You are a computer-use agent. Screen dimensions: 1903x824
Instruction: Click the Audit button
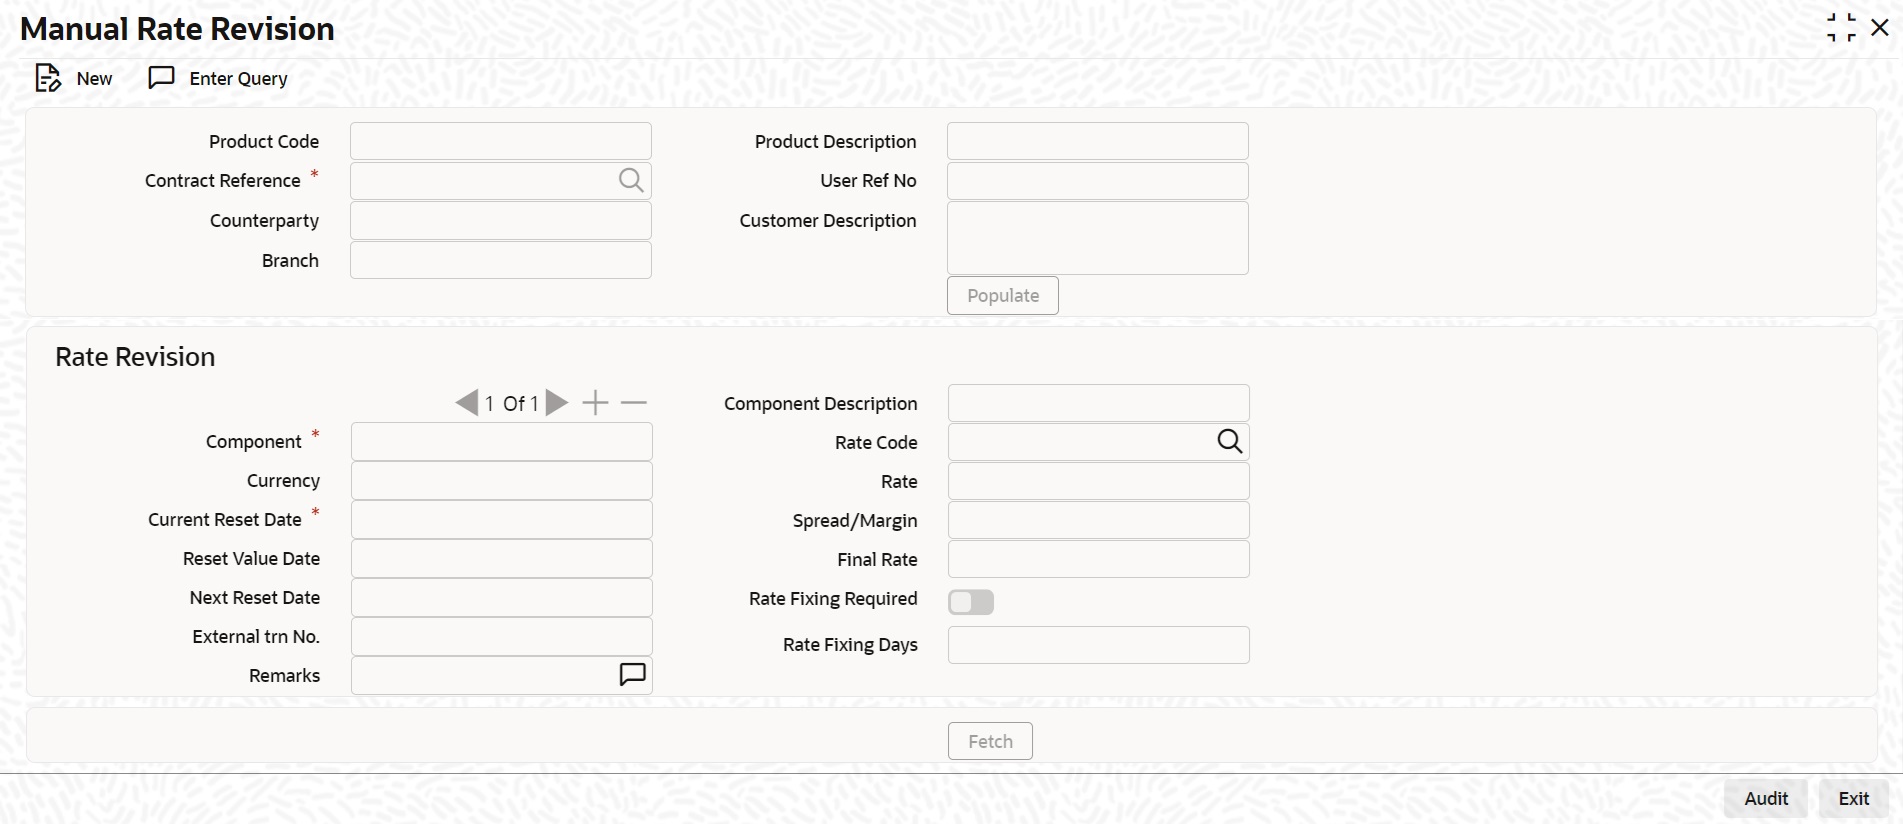(x=1765, y=798)
